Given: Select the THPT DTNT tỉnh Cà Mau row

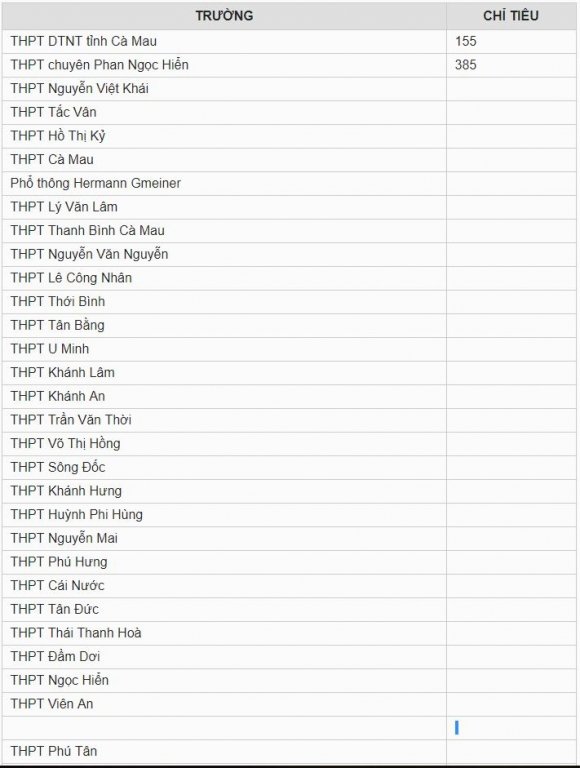Looking at the screenshot, I should [x=289, y=42].
